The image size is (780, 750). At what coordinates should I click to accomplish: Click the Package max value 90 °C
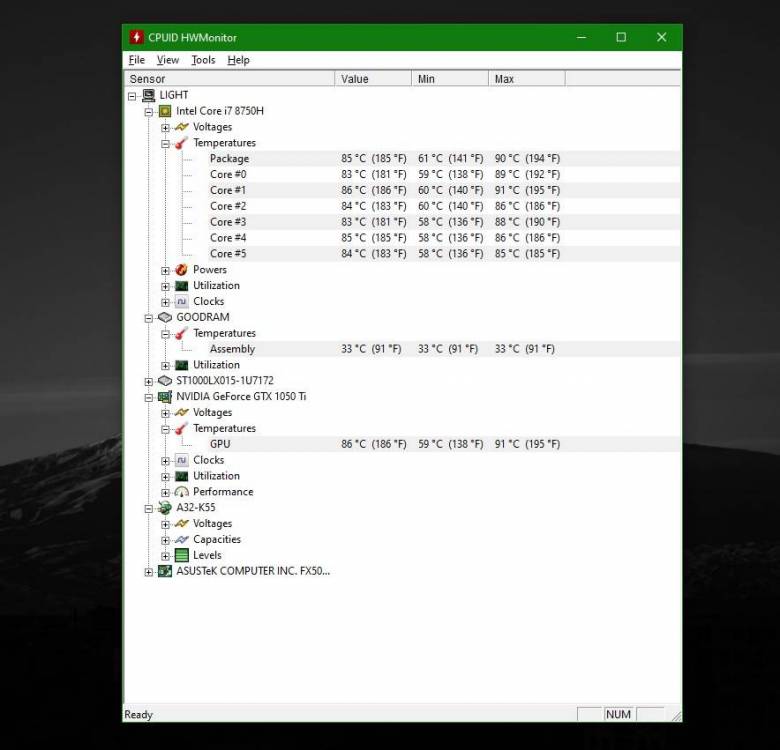[527, 158]
